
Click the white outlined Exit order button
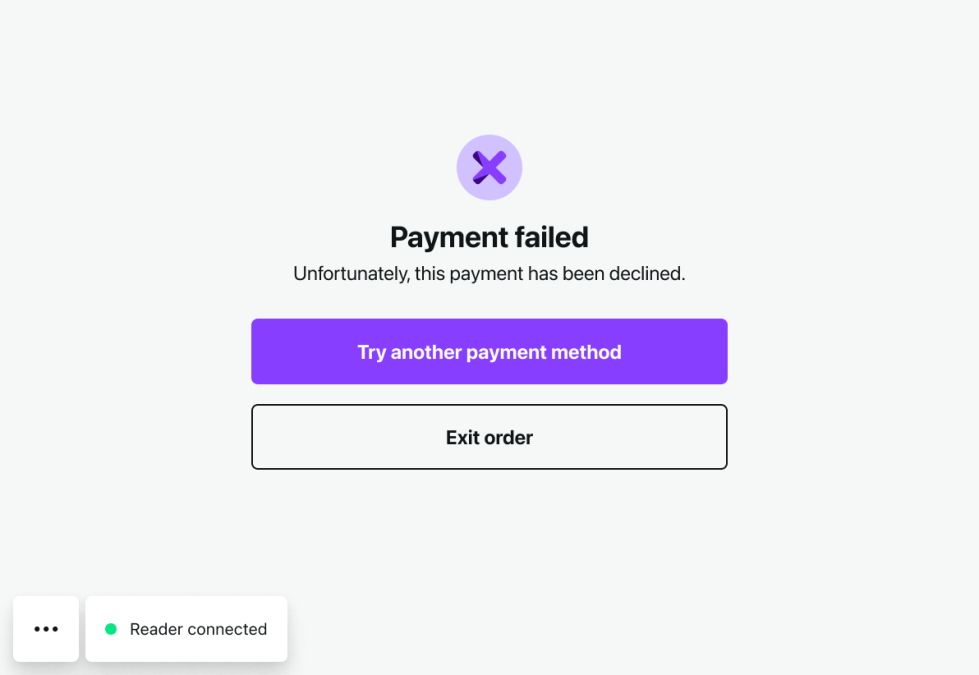pos(489,437)
